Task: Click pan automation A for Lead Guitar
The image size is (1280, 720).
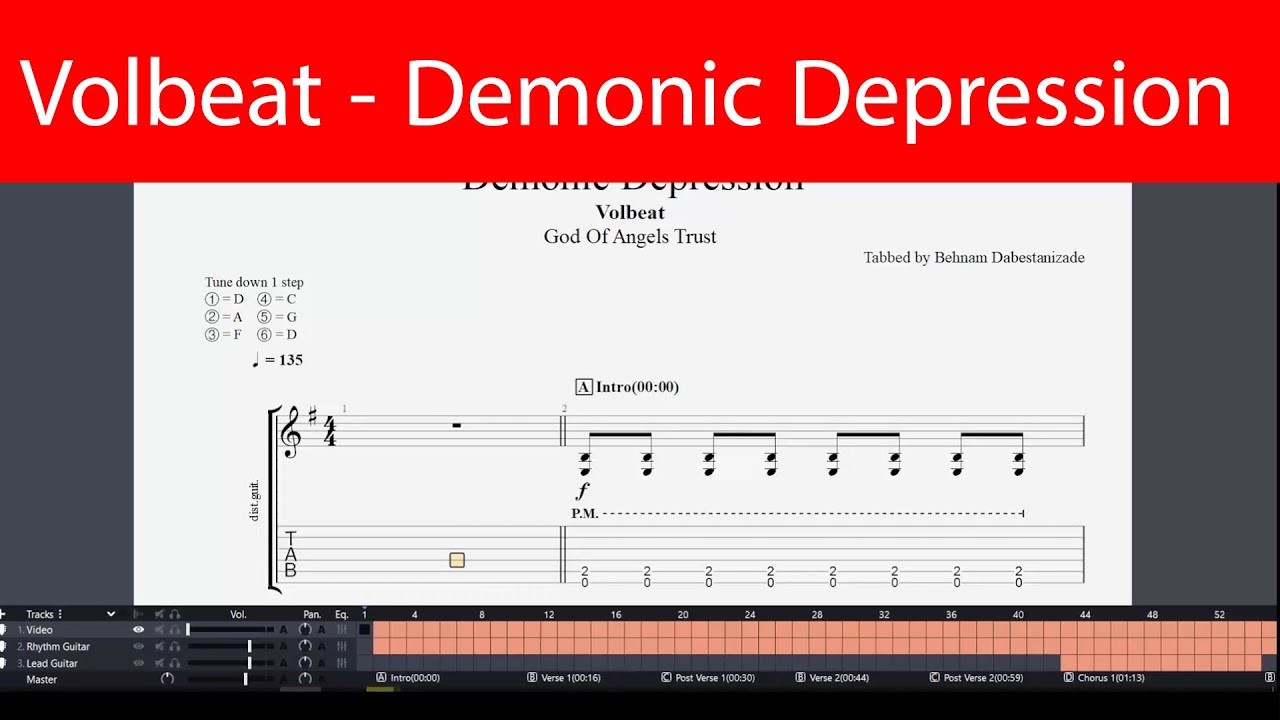Action: point(321,663)
